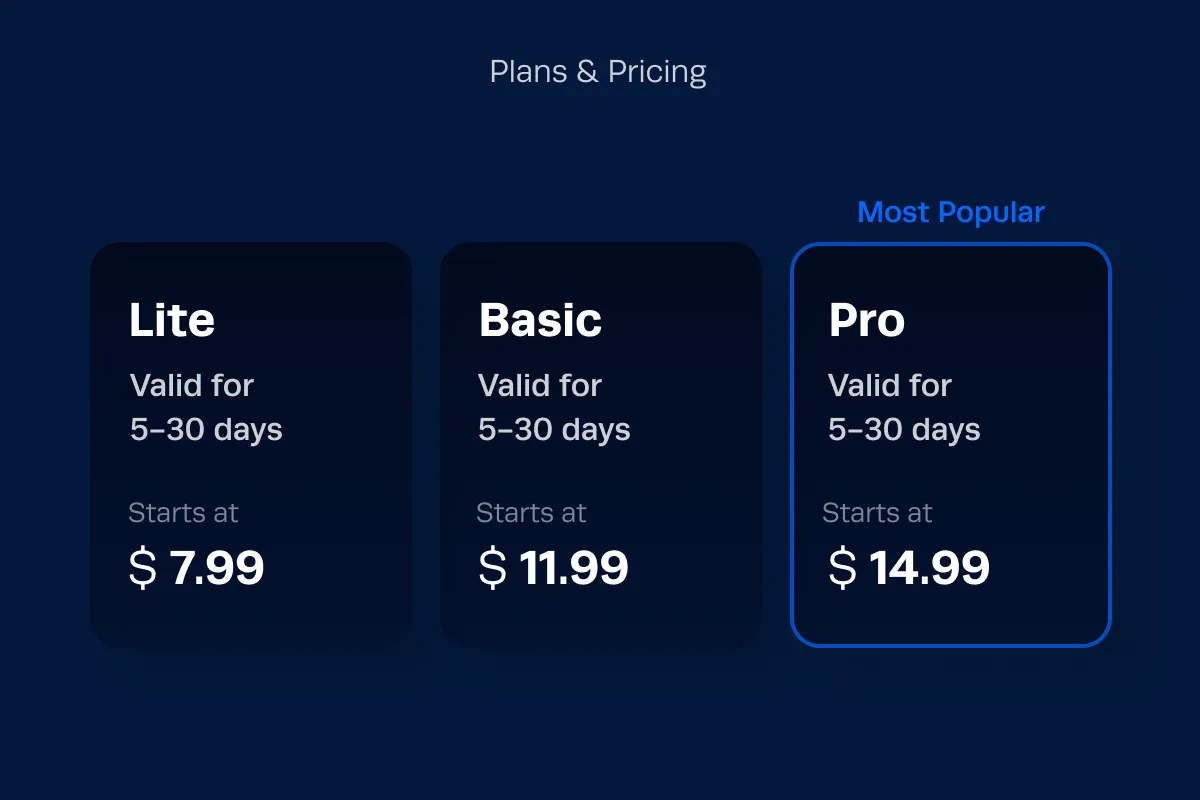
Task: Click the $ 11.99 price
Action: [x=554, y=568]
